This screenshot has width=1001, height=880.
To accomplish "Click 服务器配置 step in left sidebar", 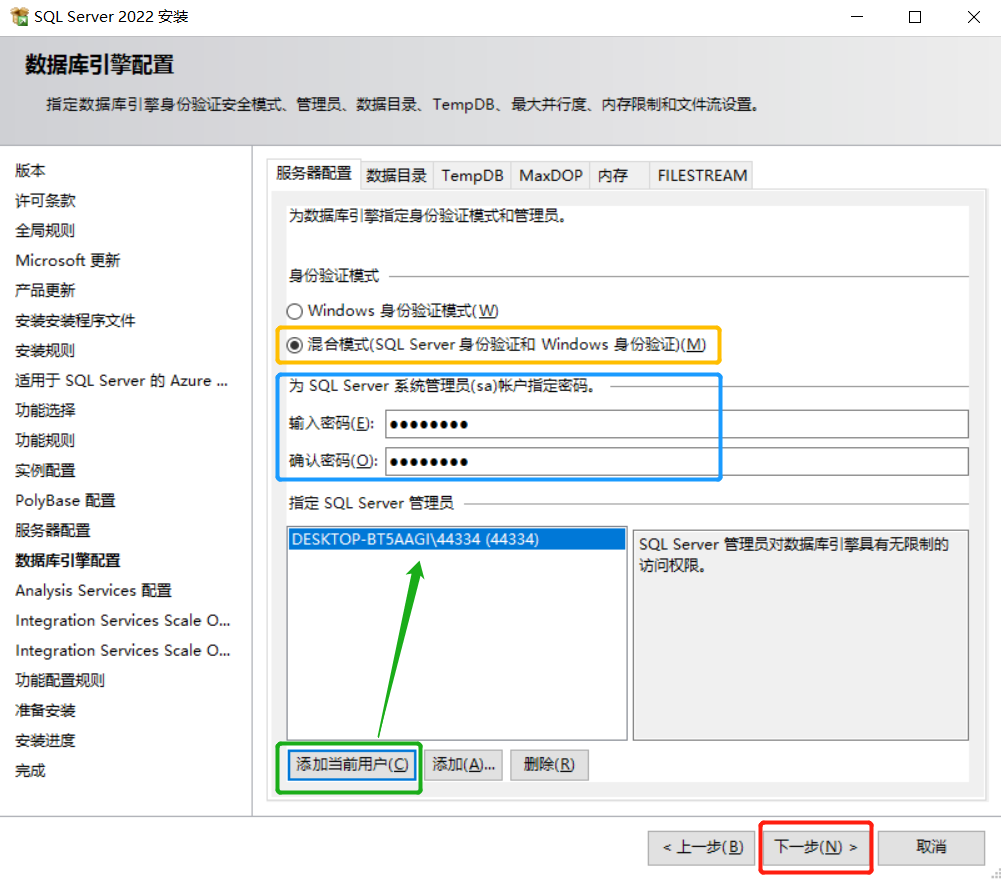I will coord(53,531).
